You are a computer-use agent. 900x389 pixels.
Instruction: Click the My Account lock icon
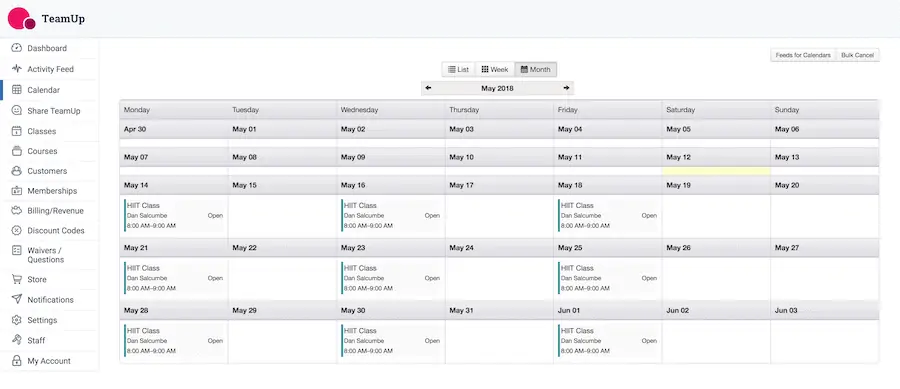click(17, 361)
